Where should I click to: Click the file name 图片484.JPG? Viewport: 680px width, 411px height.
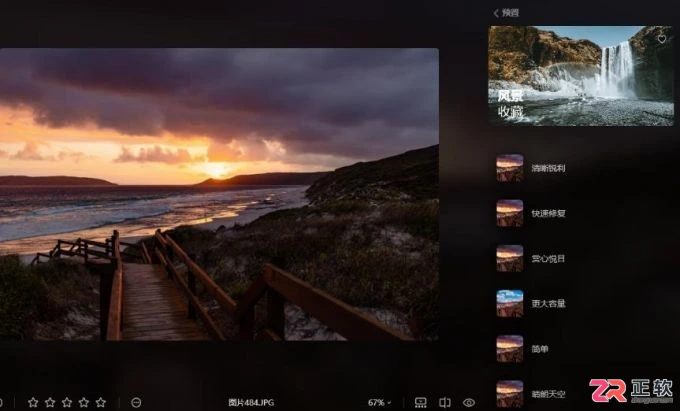251,403
